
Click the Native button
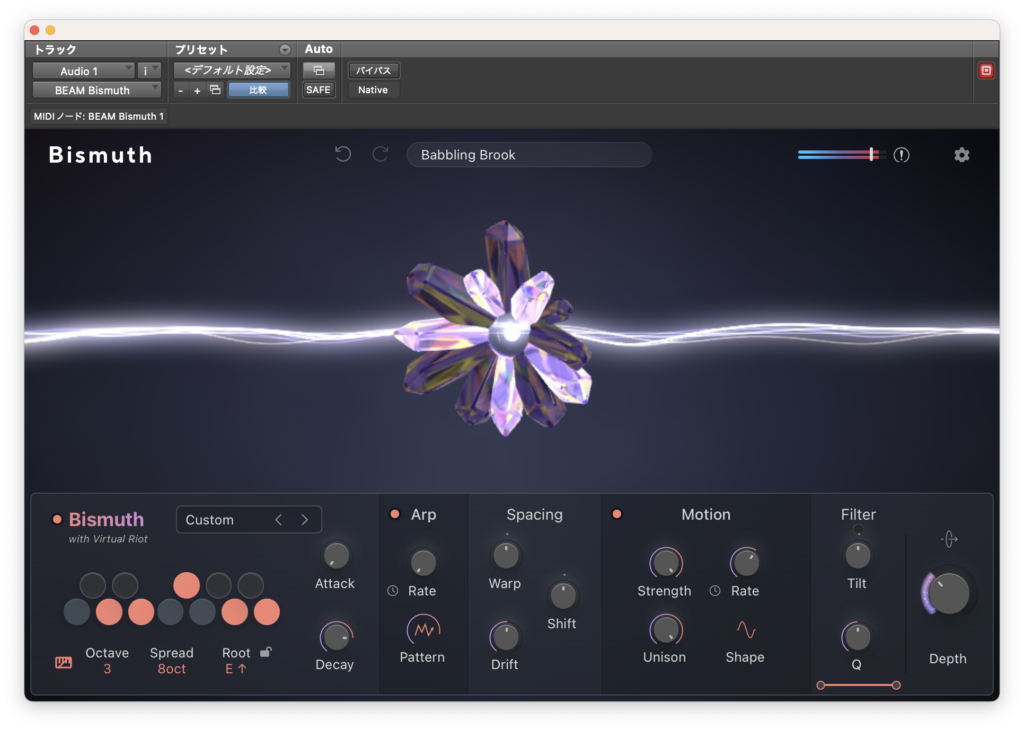click(374, 90)
